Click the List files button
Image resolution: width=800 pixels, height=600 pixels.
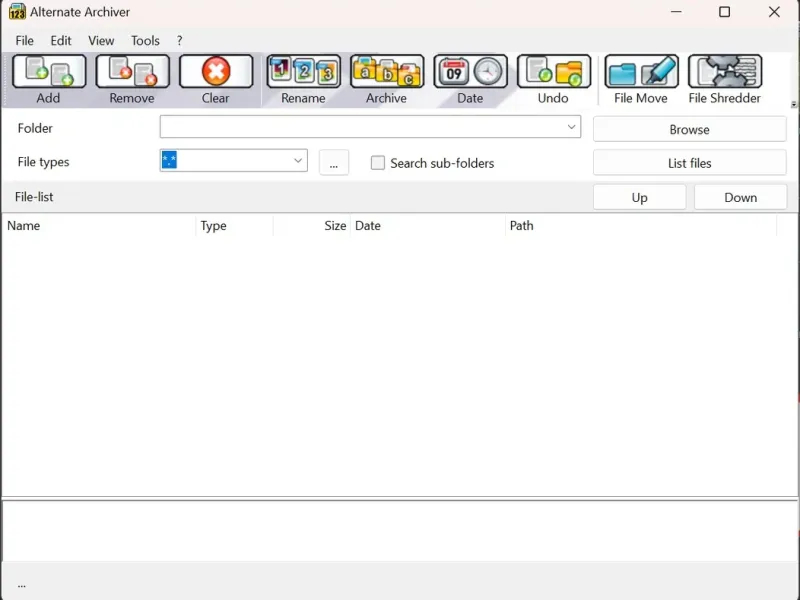tap(689, 163)
